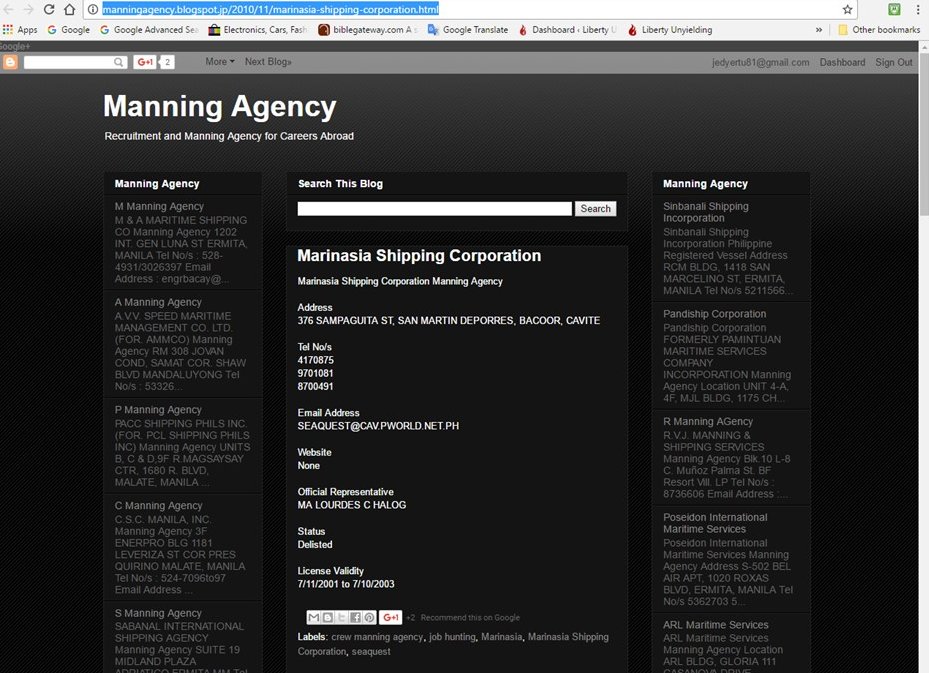929x673 pixels.
Task: Open Pandiship Corporation sidebar link
Action: tap(715, 314)
